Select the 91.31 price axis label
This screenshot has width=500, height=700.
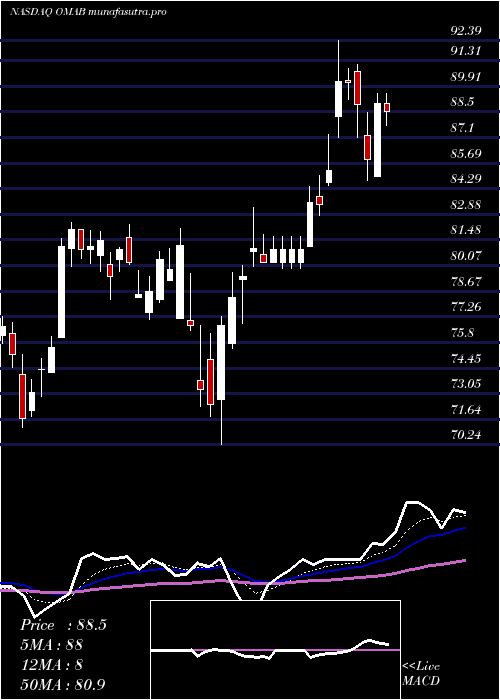(x=466, y=50)
